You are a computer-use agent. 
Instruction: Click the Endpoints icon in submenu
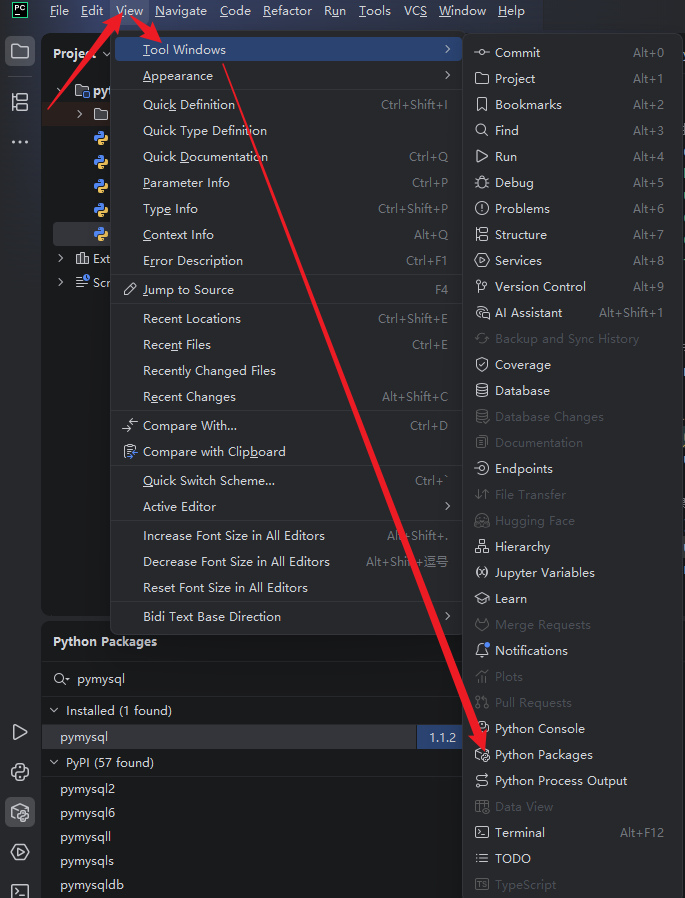click(x=482, y=468)
